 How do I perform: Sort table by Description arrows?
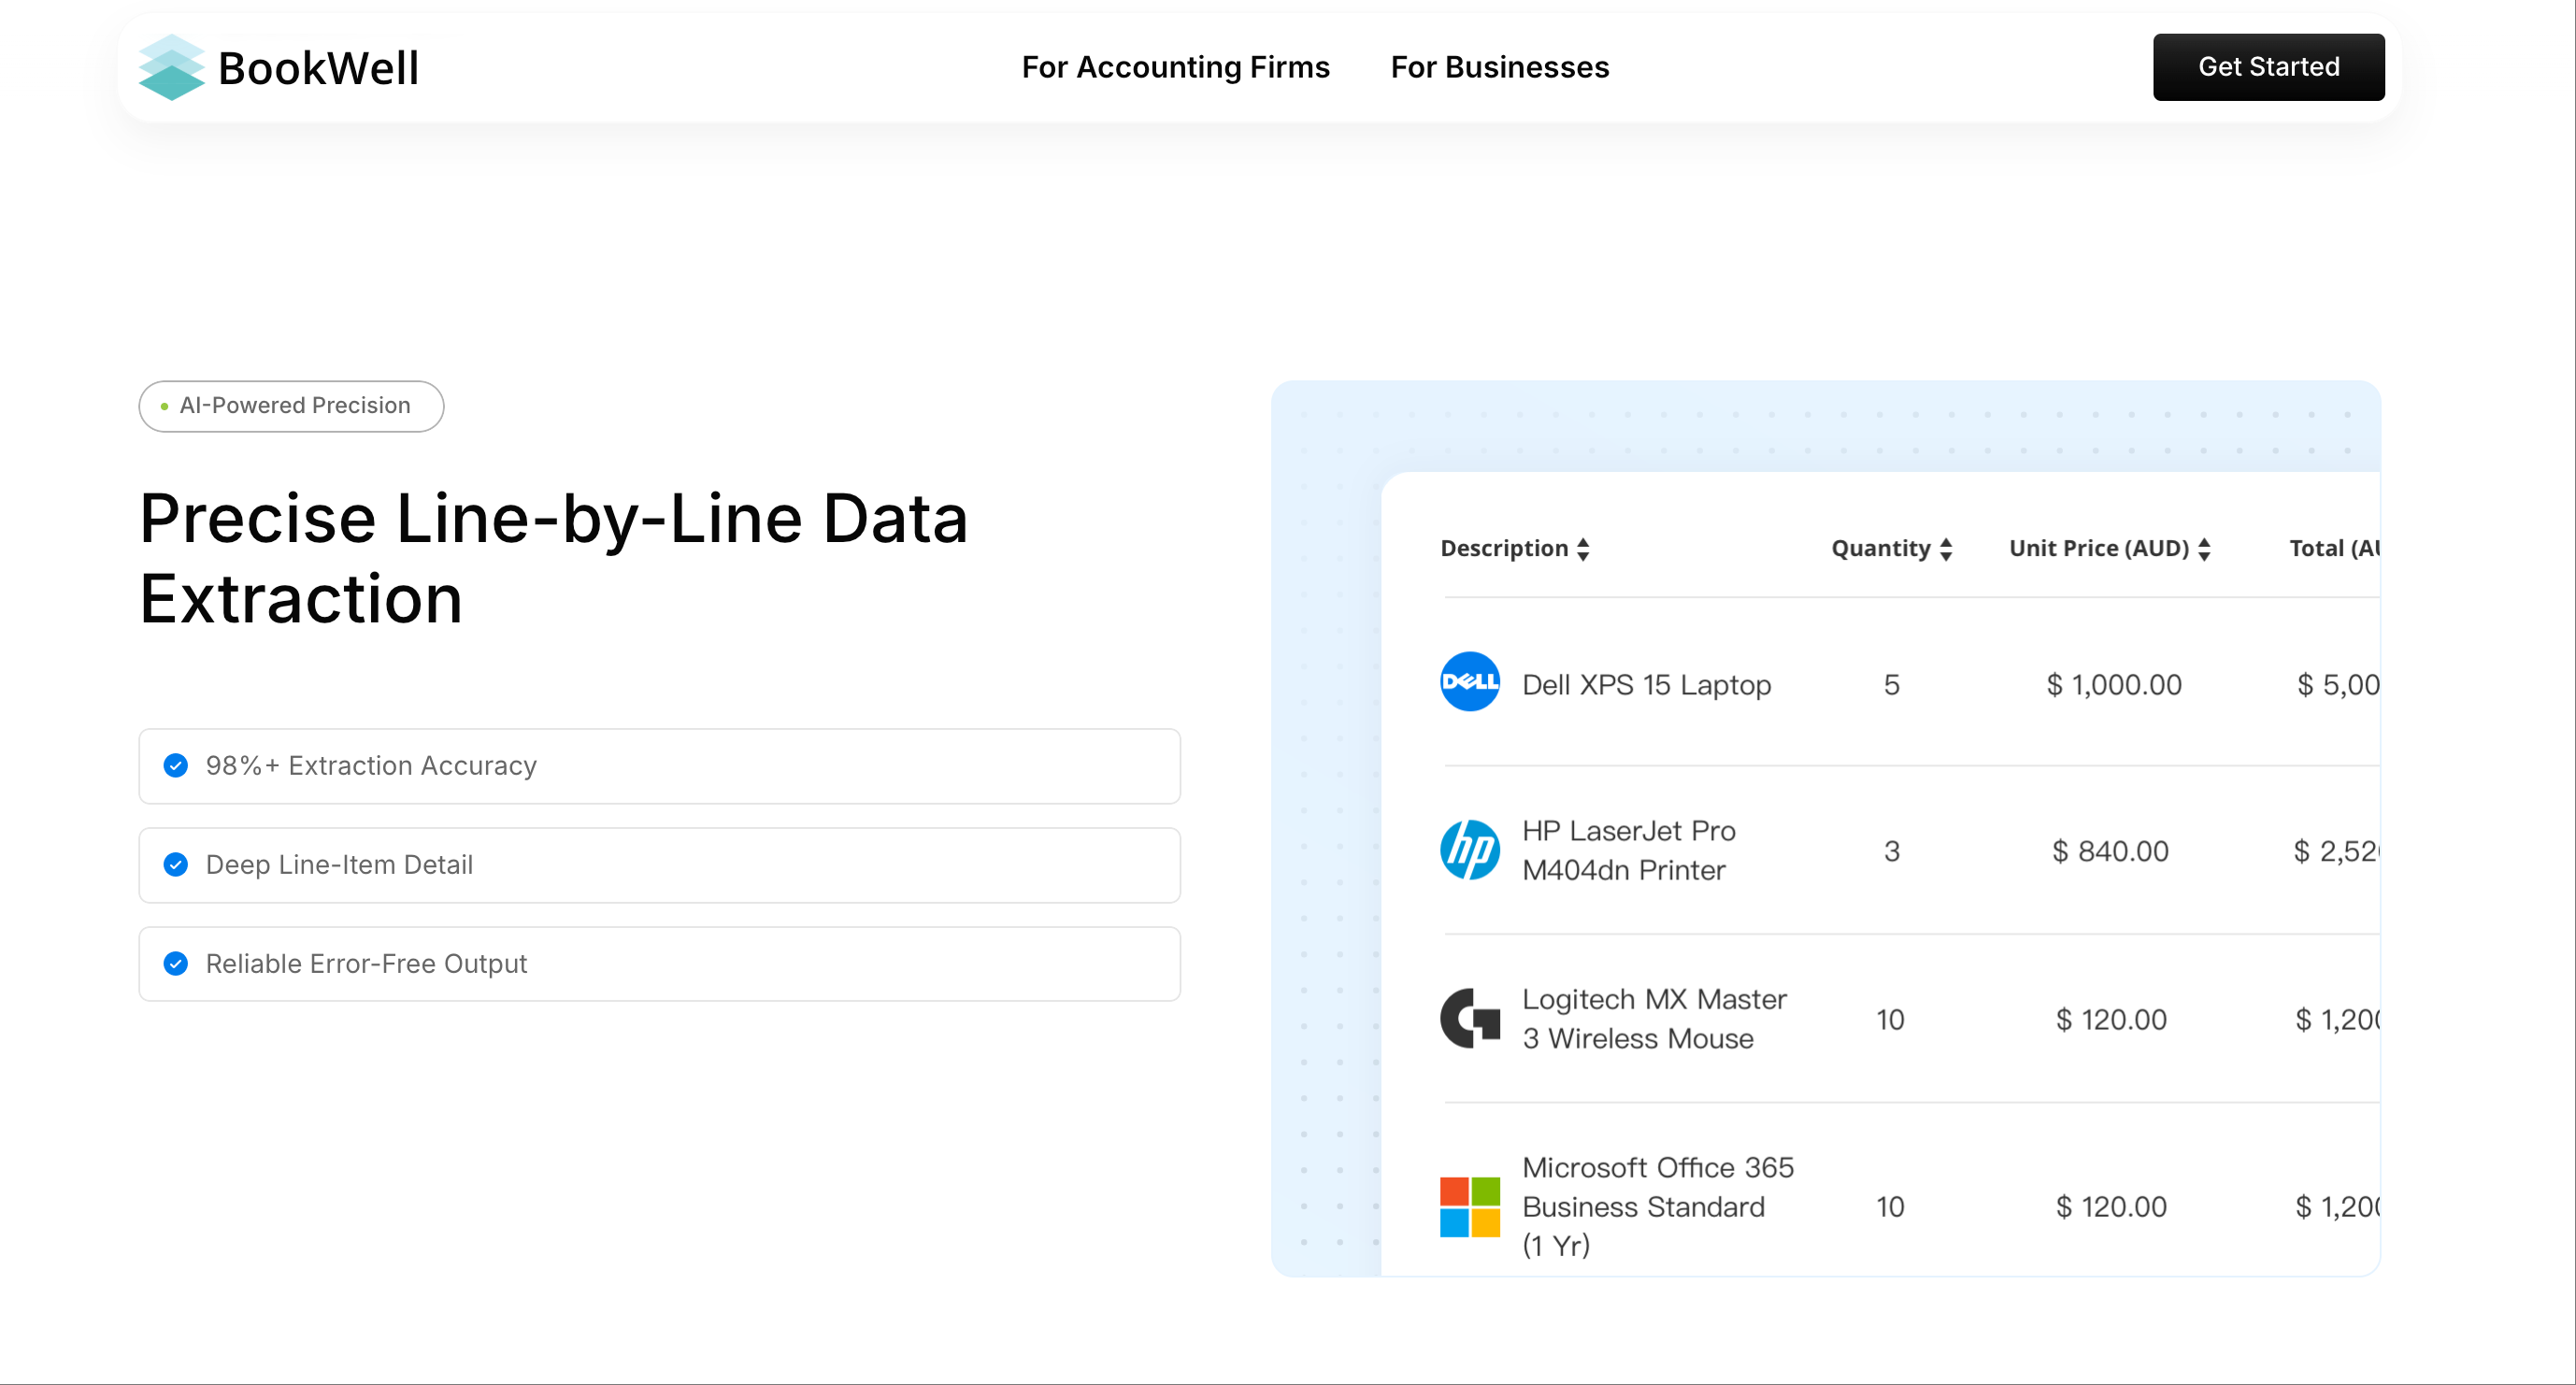pos(1583,549)
